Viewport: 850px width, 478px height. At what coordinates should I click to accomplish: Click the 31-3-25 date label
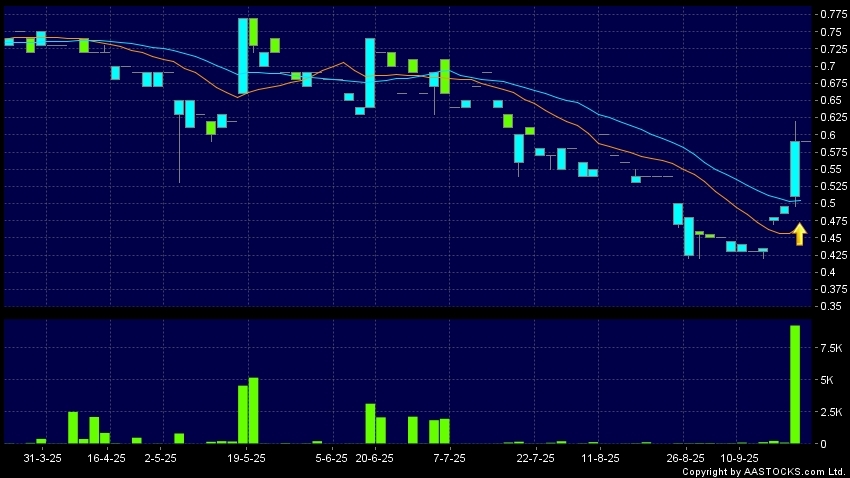(x=42, y=458)
